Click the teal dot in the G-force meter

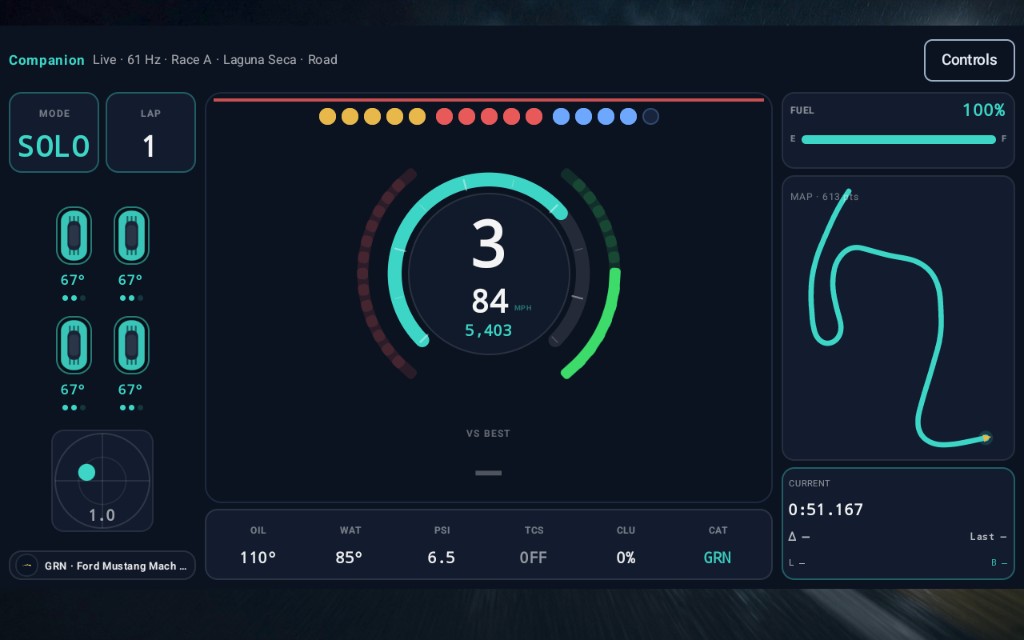pyautogui.click(x=86, y=472)
